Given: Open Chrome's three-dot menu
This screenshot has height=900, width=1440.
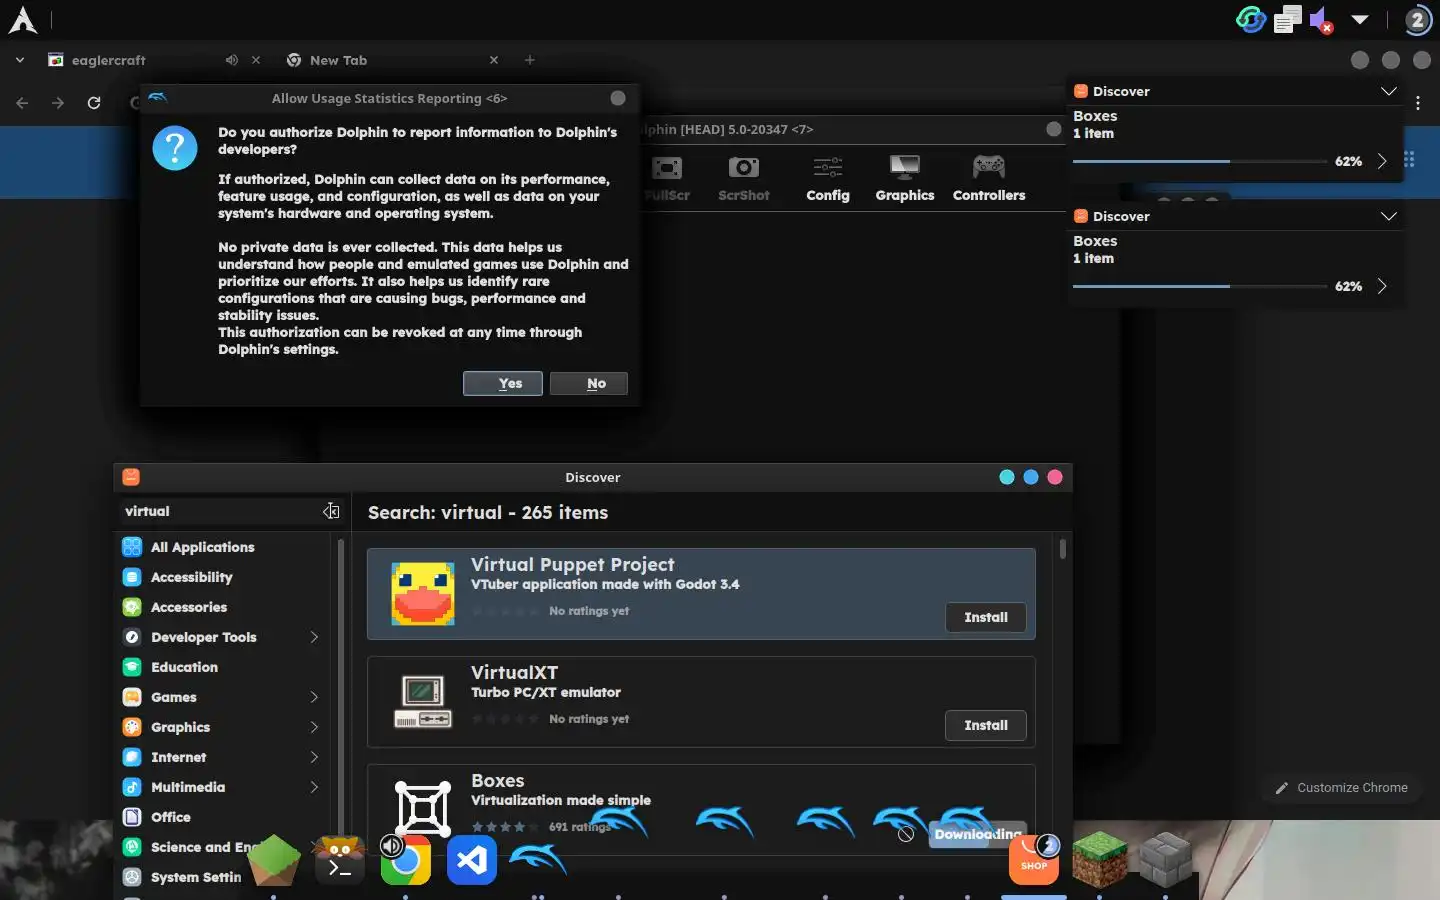Looking at the screenshot, I should [x=1418, y=102].
